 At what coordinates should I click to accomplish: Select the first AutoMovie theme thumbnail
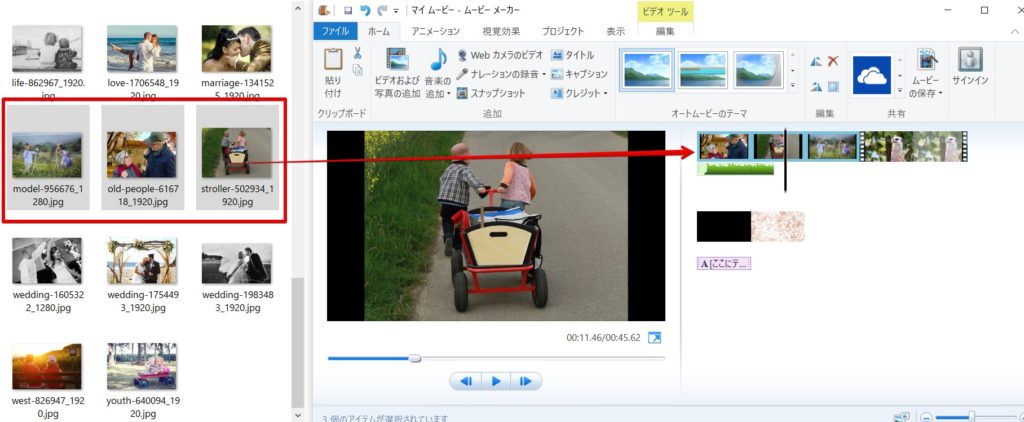coord(647,69)
